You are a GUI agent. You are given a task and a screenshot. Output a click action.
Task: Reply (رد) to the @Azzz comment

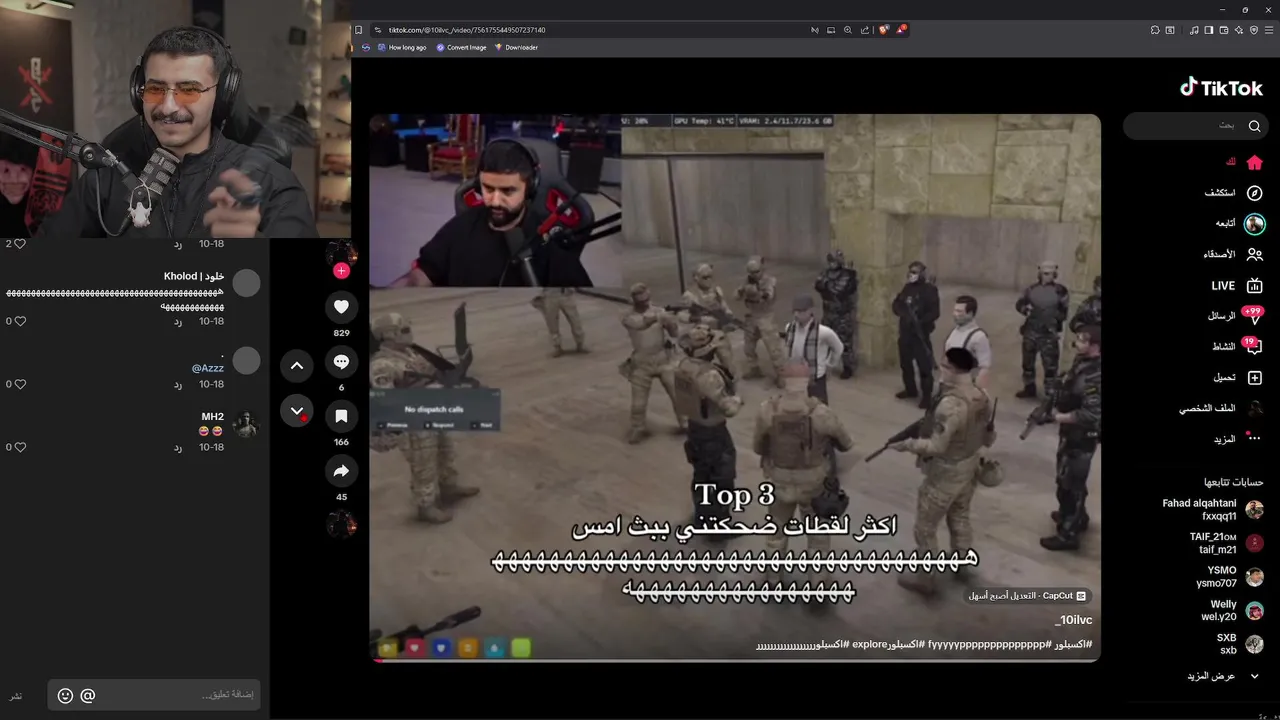coord(178,384)
